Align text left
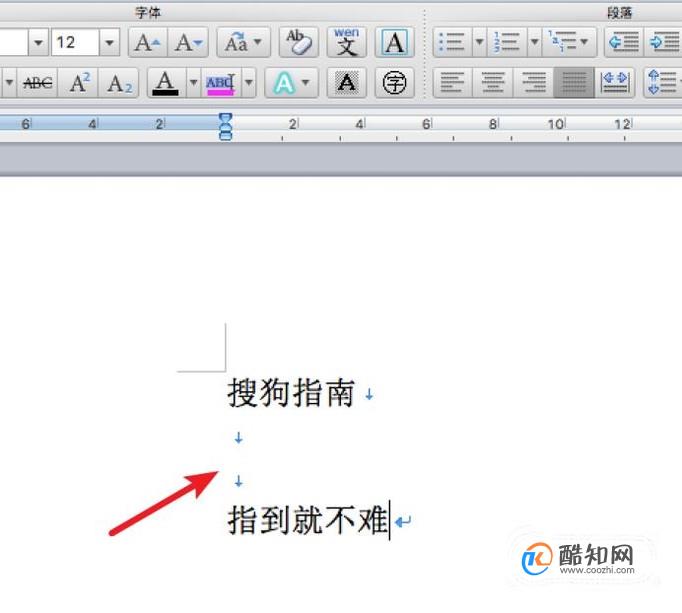The width and height of the screenshot is (682, 613). pyautogui.click(x=452, y=82)
